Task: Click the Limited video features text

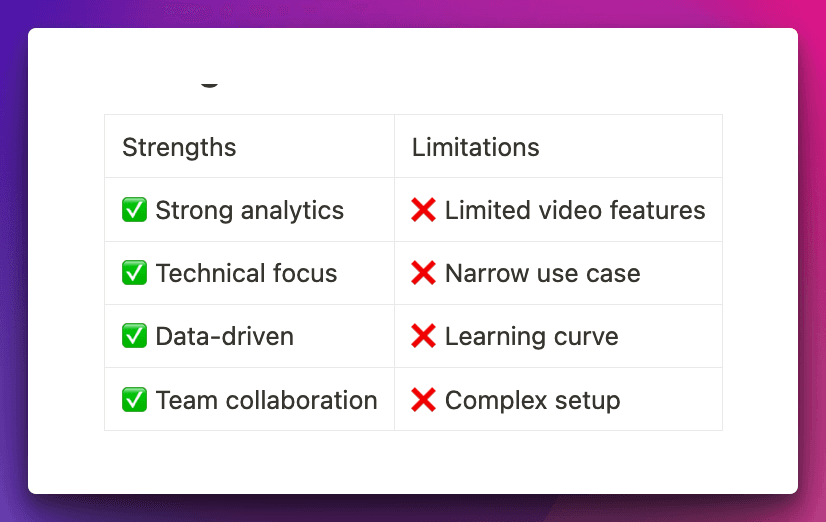Action: 575,210
